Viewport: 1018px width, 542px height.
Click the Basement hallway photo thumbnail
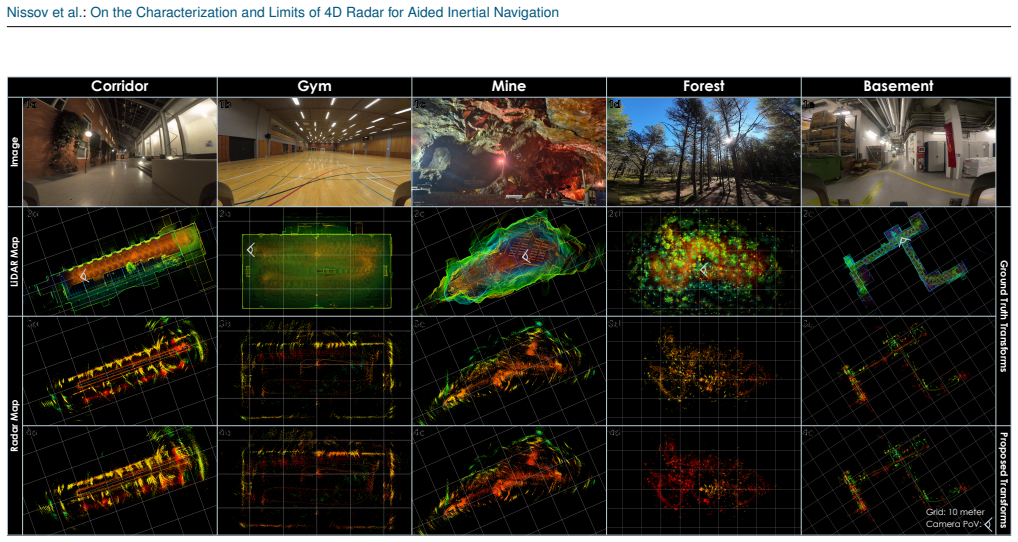pyautogui.click(x=899, y=152)
